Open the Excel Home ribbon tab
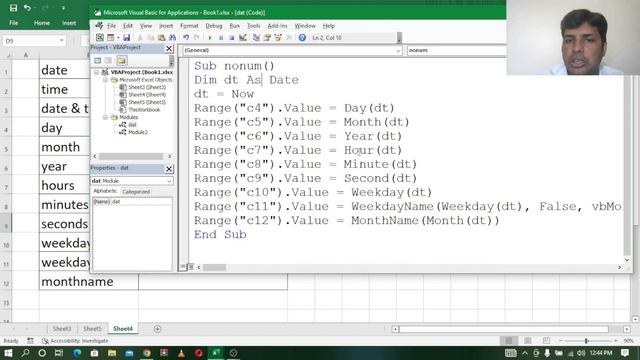 [42, 23]
